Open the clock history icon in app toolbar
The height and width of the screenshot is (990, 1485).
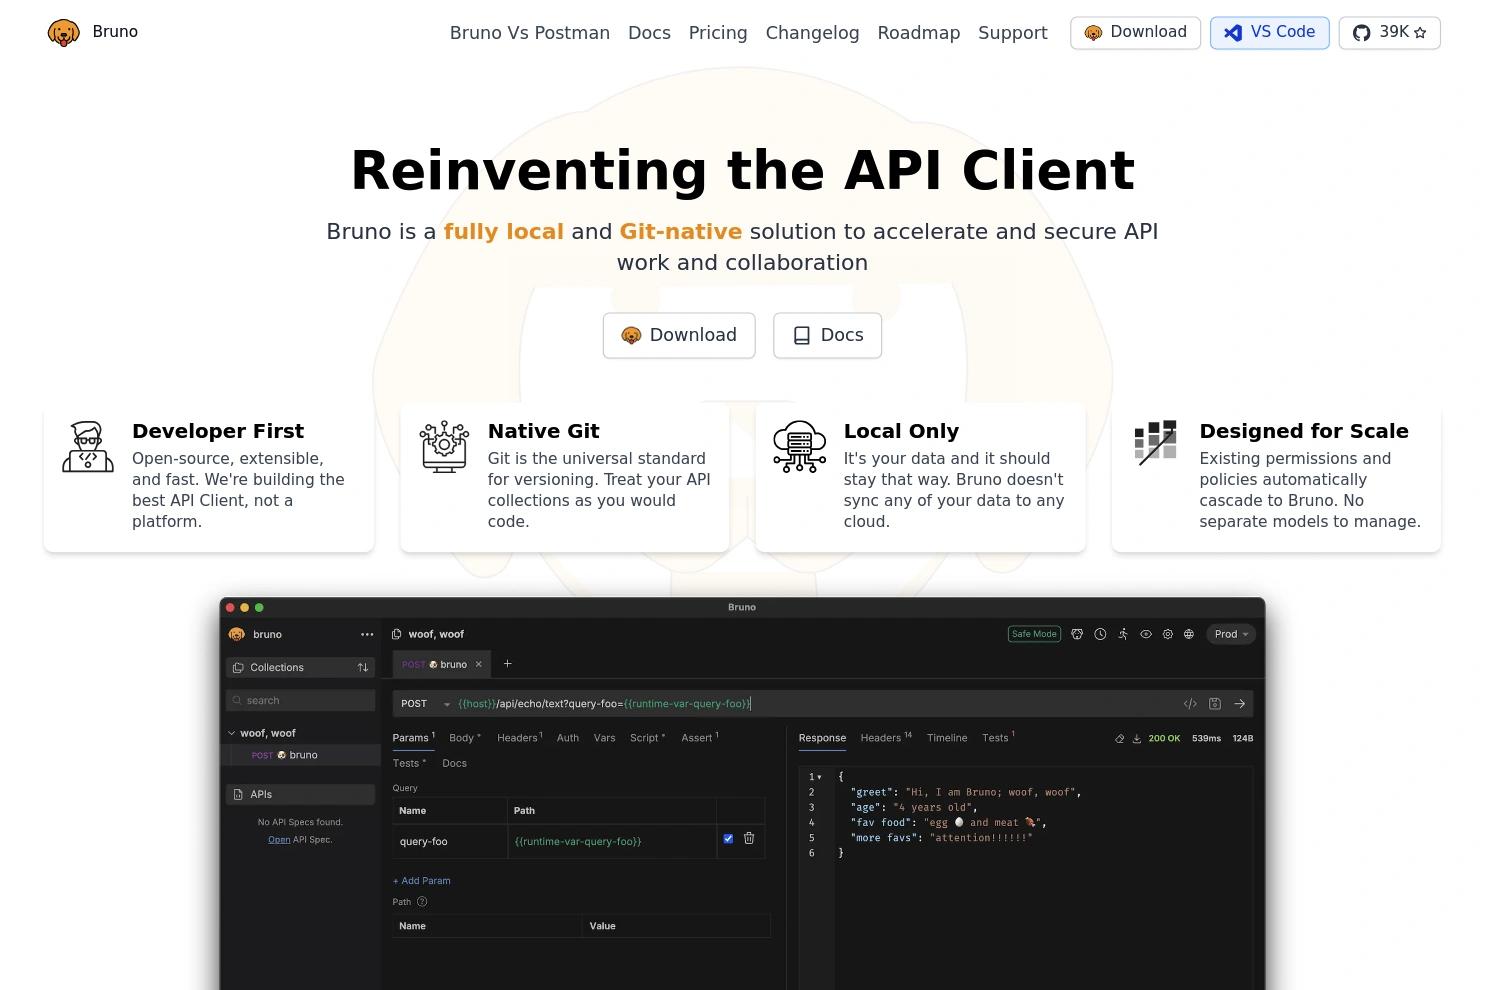click(1100, 634)
